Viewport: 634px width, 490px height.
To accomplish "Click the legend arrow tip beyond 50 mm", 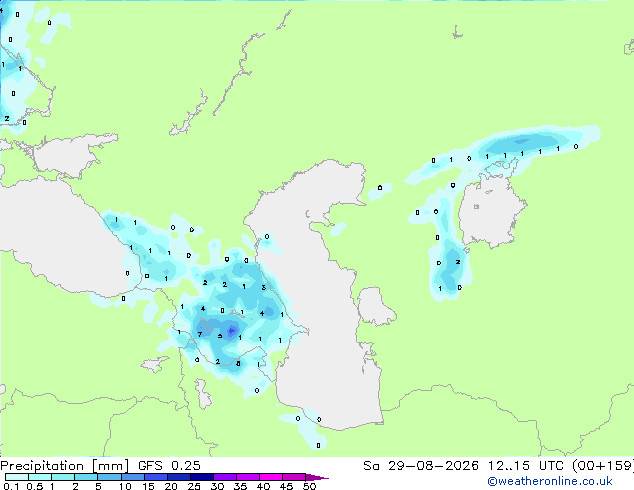I will tap(317, 477).
